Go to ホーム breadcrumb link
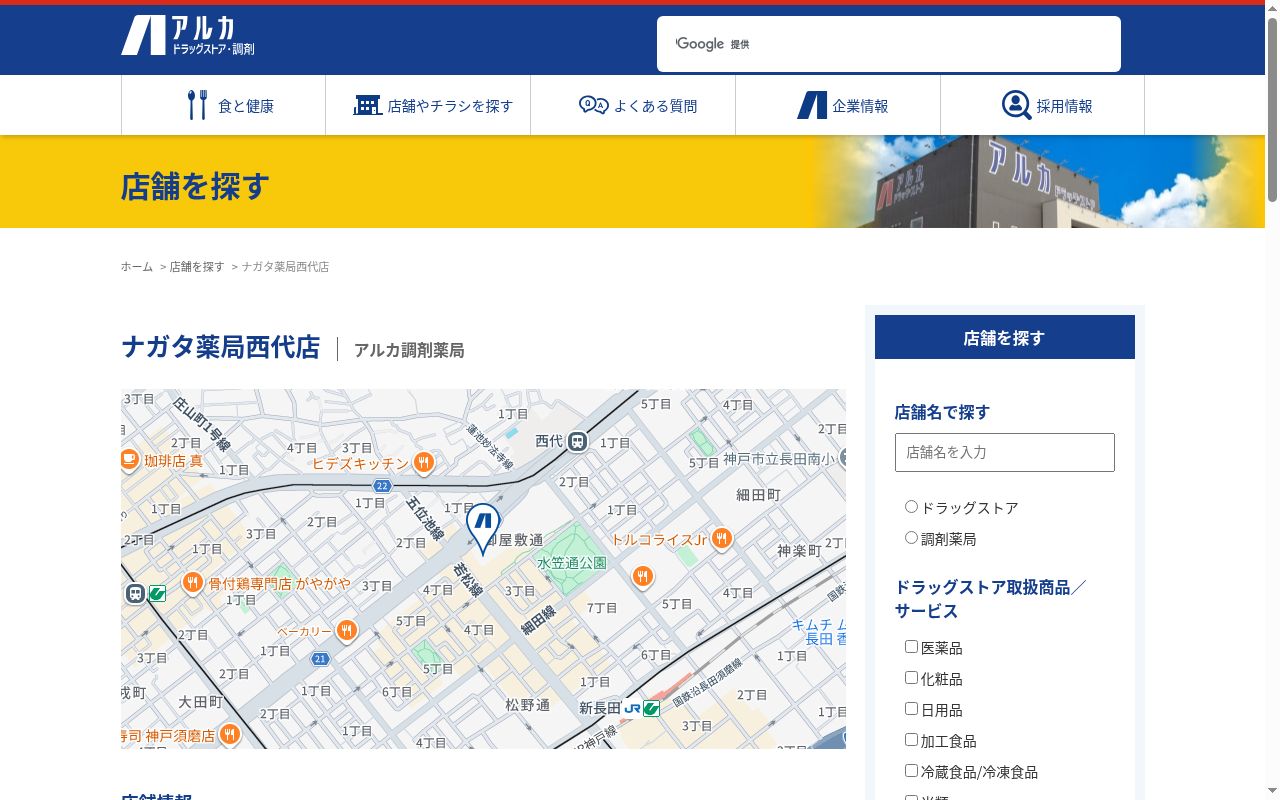This screenshot has width=1280, height=800. click(137, 267)
